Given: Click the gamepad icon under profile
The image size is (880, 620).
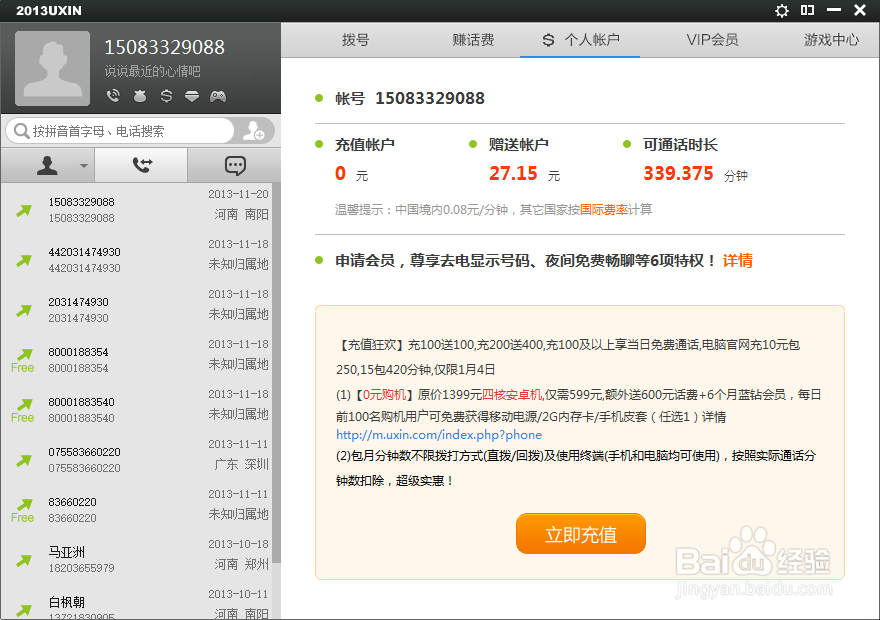Looking at the screenshot, I should [218, 97].
